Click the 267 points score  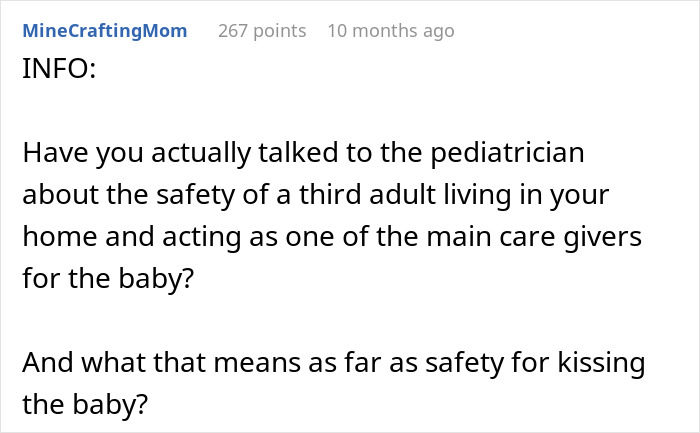(262, 31)
